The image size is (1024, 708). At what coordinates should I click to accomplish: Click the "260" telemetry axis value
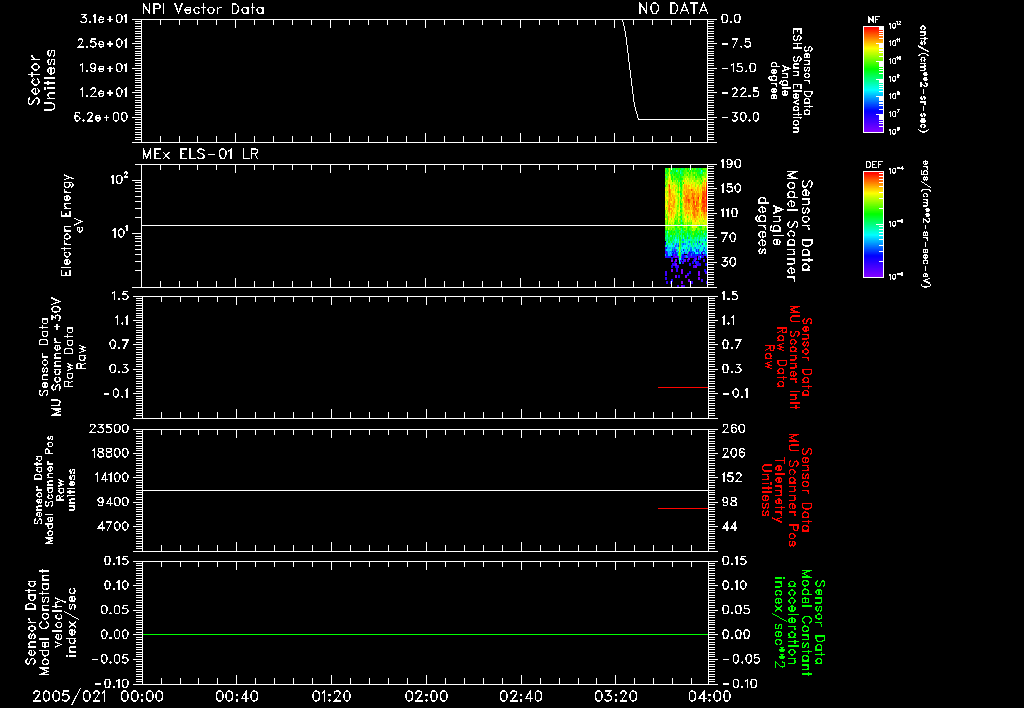pos(733,429)
